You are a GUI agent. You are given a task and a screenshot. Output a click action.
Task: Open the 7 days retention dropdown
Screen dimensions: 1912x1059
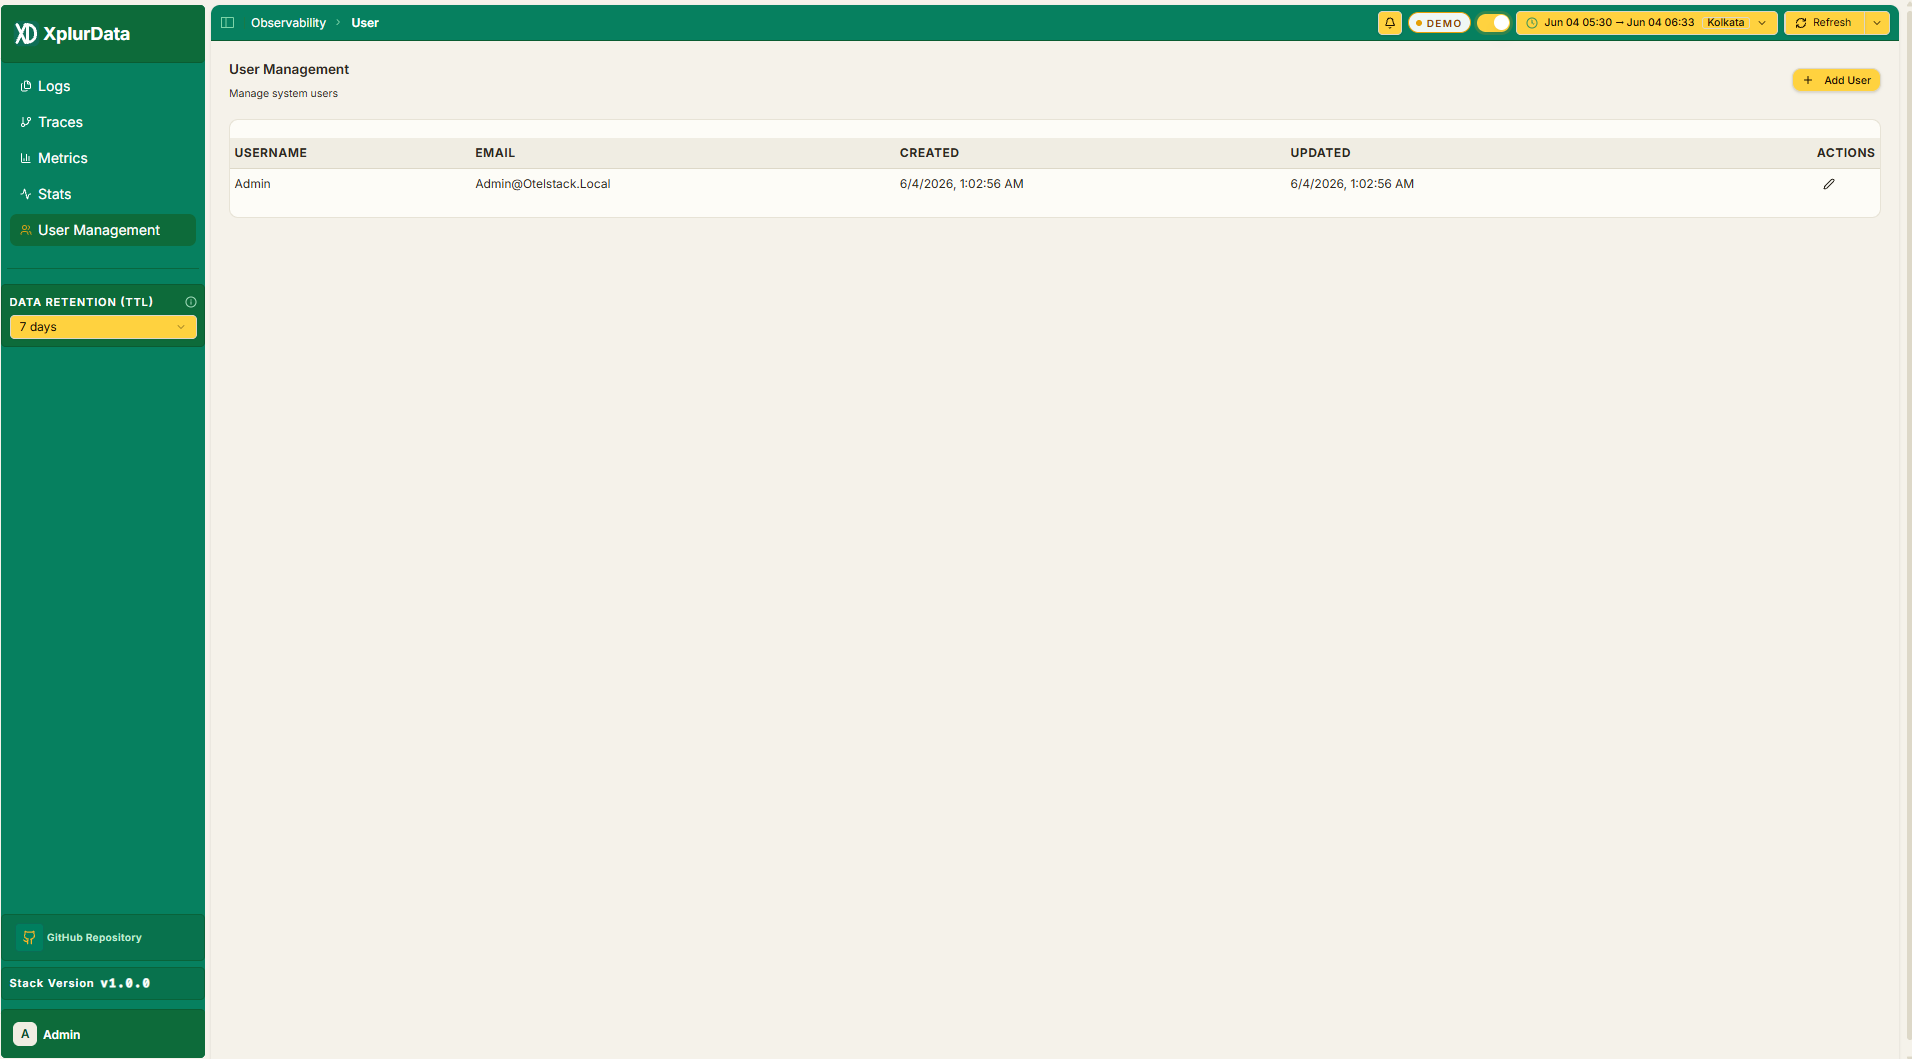(x=103, y=327)
